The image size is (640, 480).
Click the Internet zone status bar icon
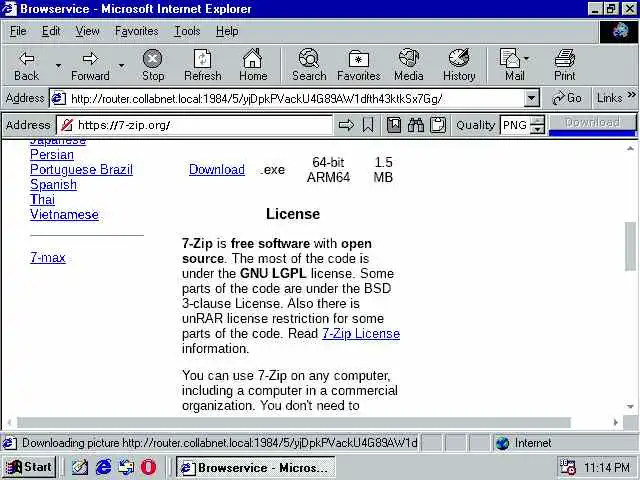502,443
